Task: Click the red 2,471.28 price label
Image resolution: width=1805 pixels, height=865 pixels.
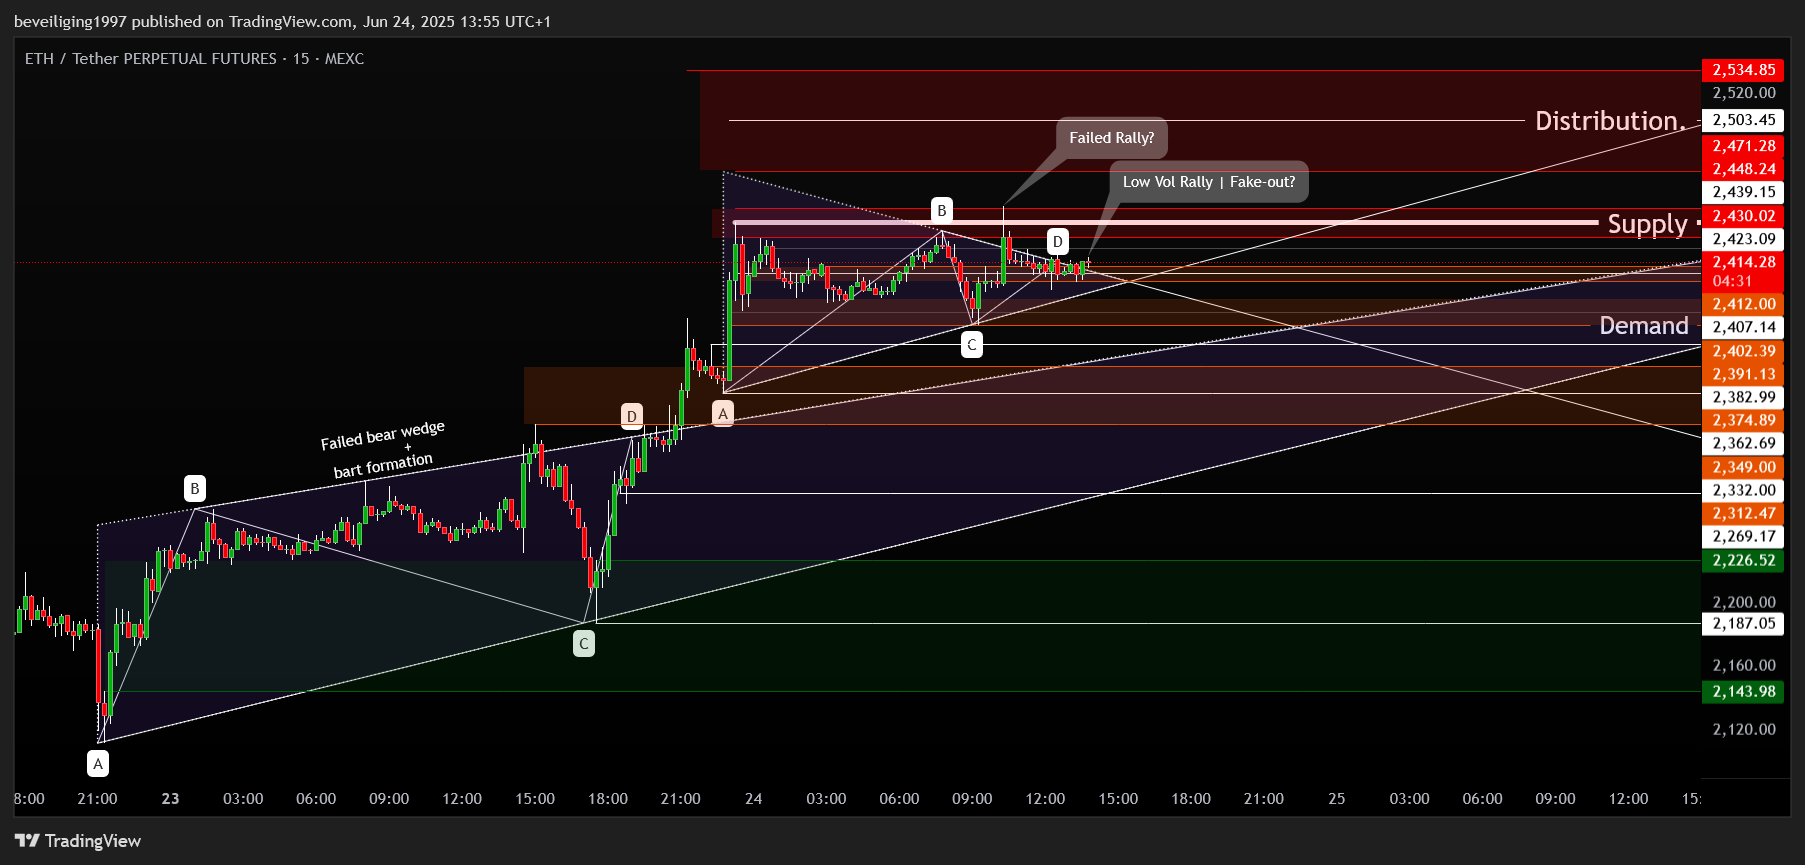Action: tap(1743, 146)
